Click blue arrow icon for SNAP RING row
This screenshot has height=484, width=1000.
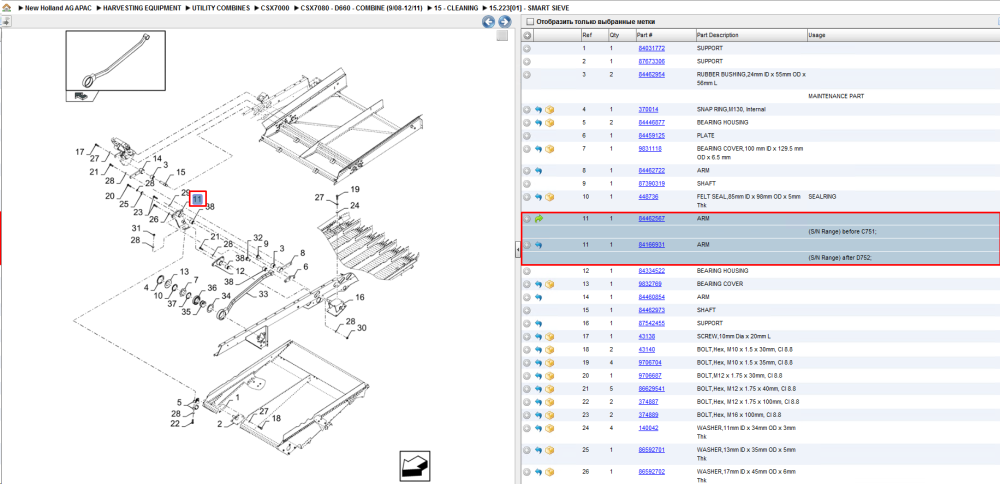pyautogui.click(x=538, y=110)
